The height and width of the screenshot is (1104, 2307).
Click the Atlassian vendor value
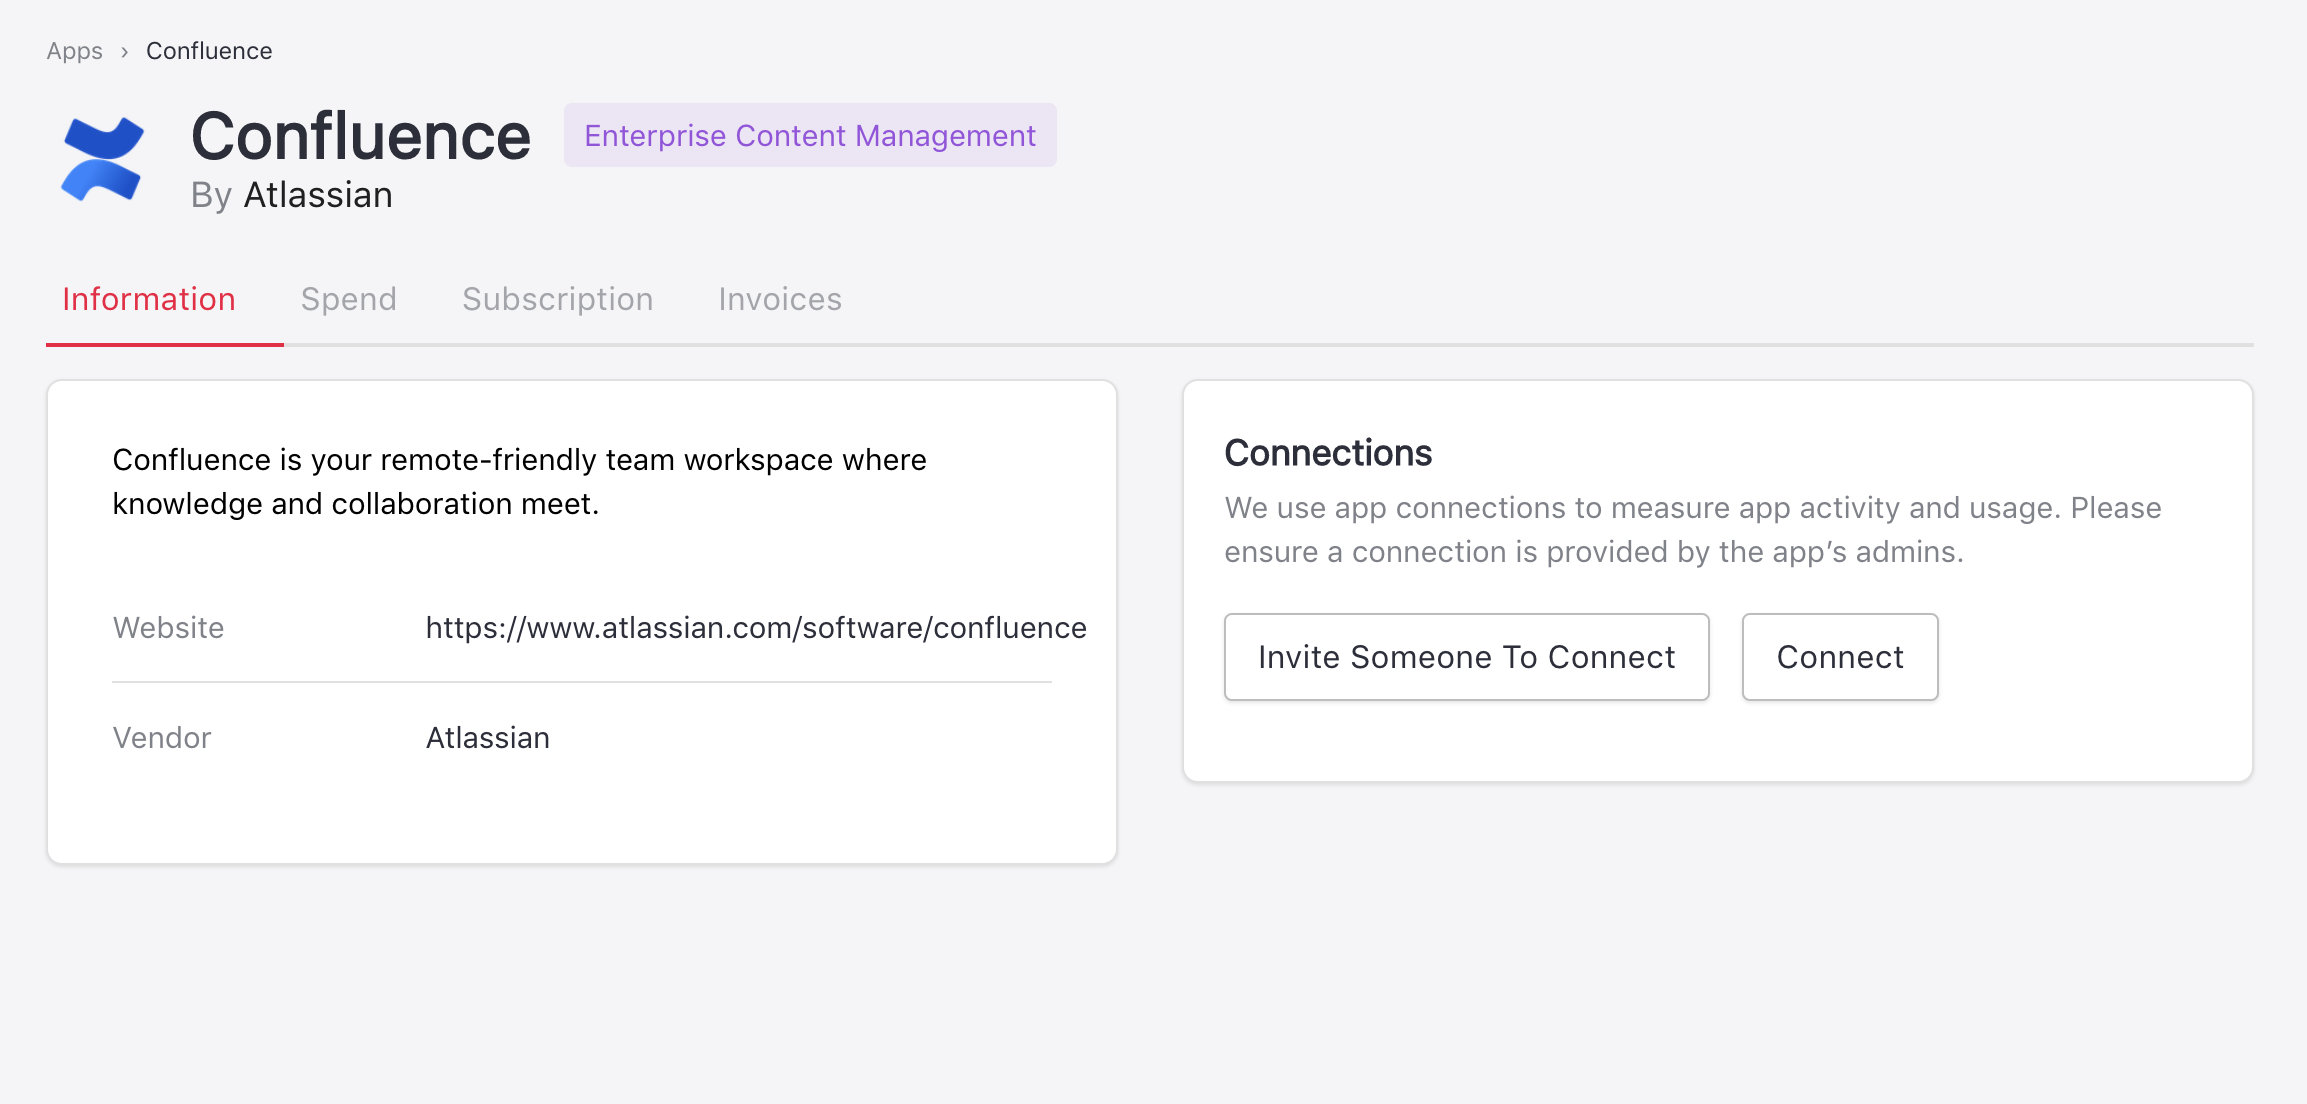coord(488,738)
